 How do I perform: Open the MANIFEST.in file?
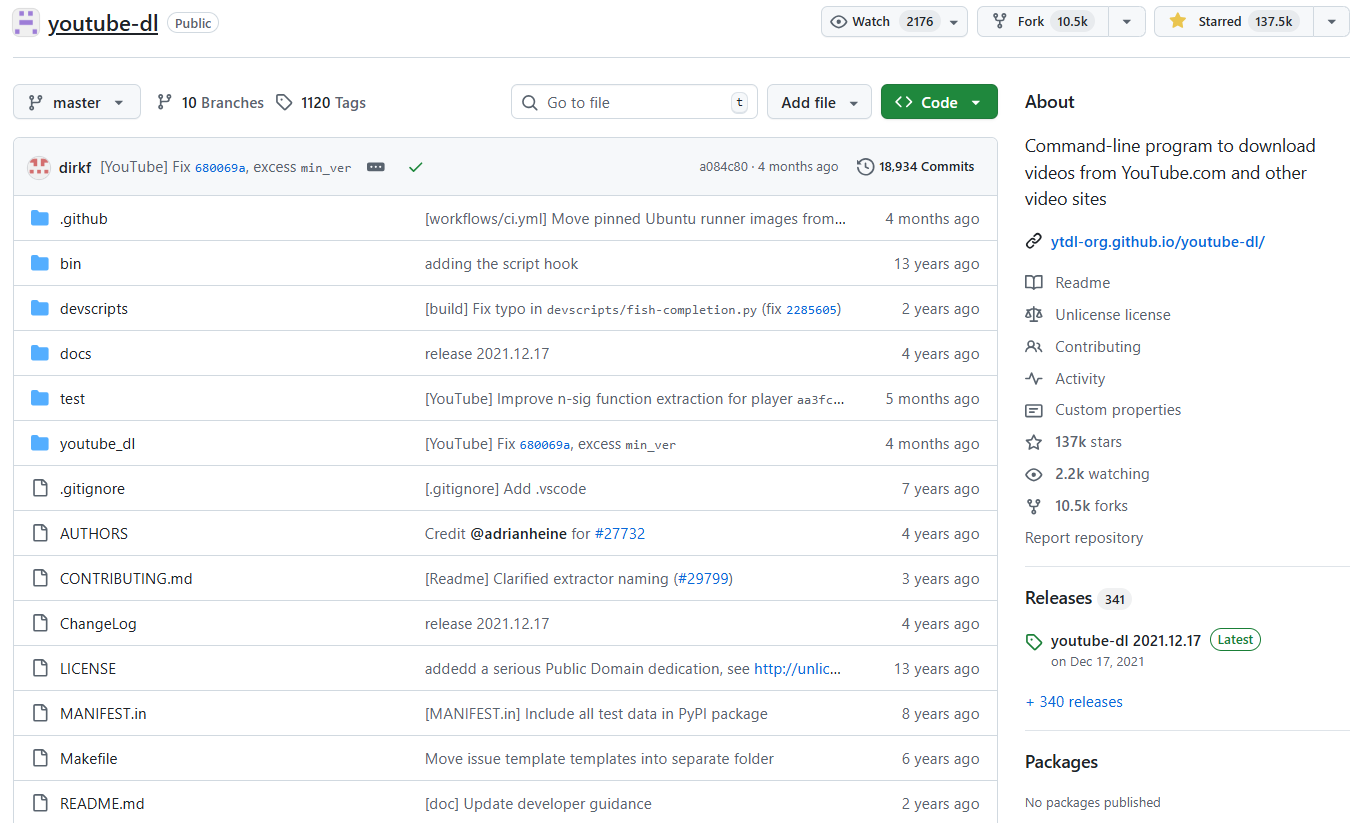(x=103, y=713)
